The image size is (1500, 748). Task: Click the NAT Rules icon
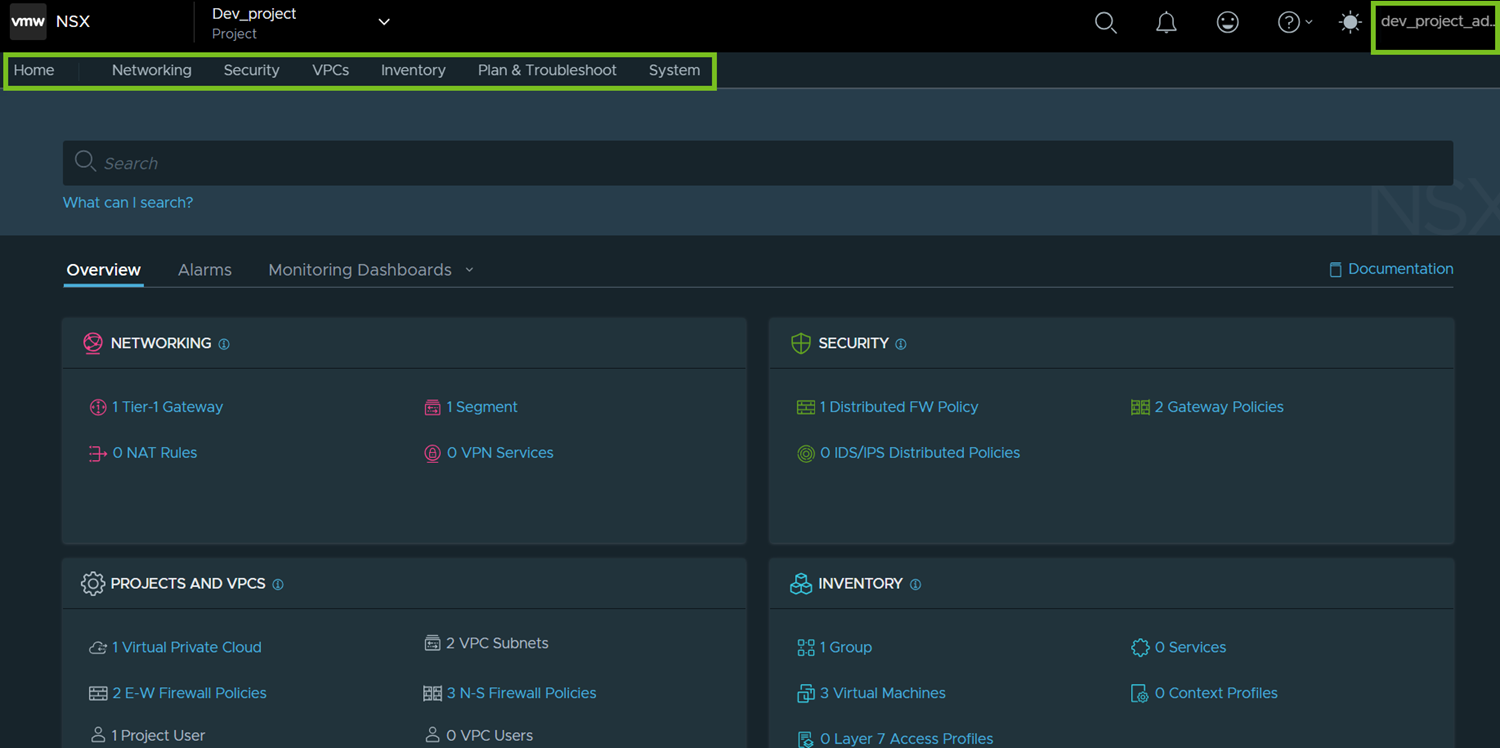click(98, 453)
